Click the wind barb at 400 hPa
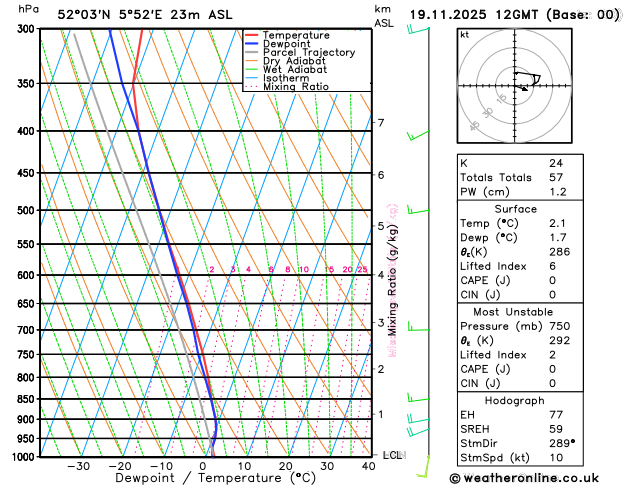This screenshot has height=486, width=629. [418, 135]
